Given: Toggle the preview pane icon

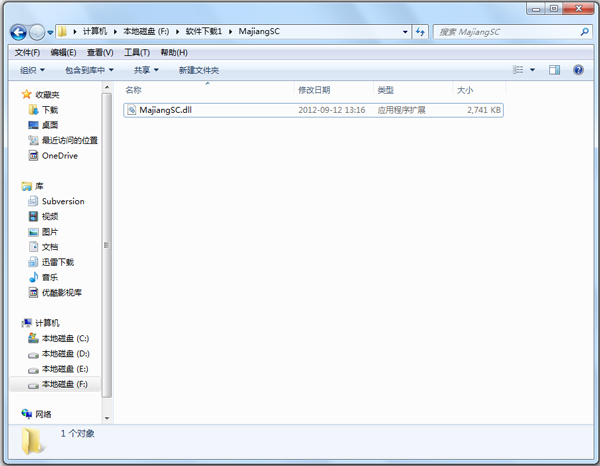Looking at the screenshot, I should [555, 70].
